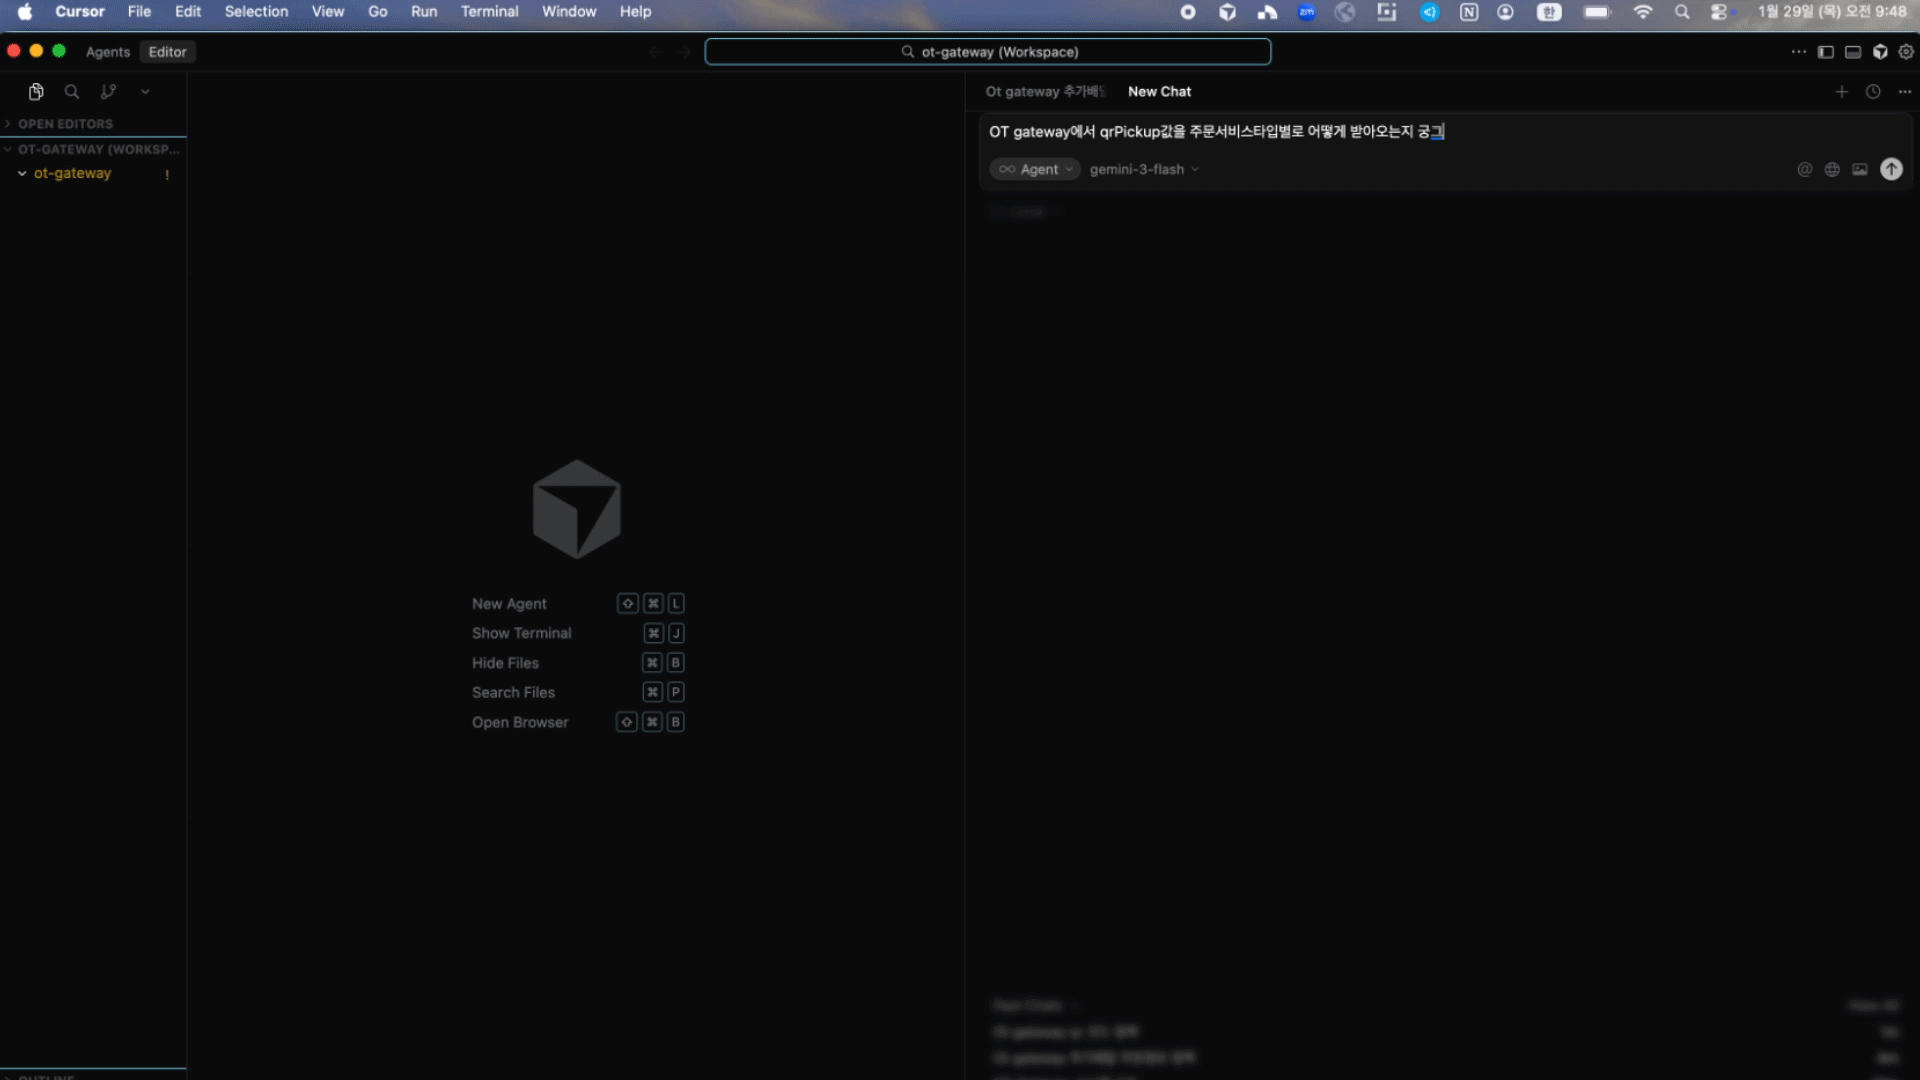Open the Terminal menu
This screenshot has width=1920, height=1080.
tap(489, 12)
